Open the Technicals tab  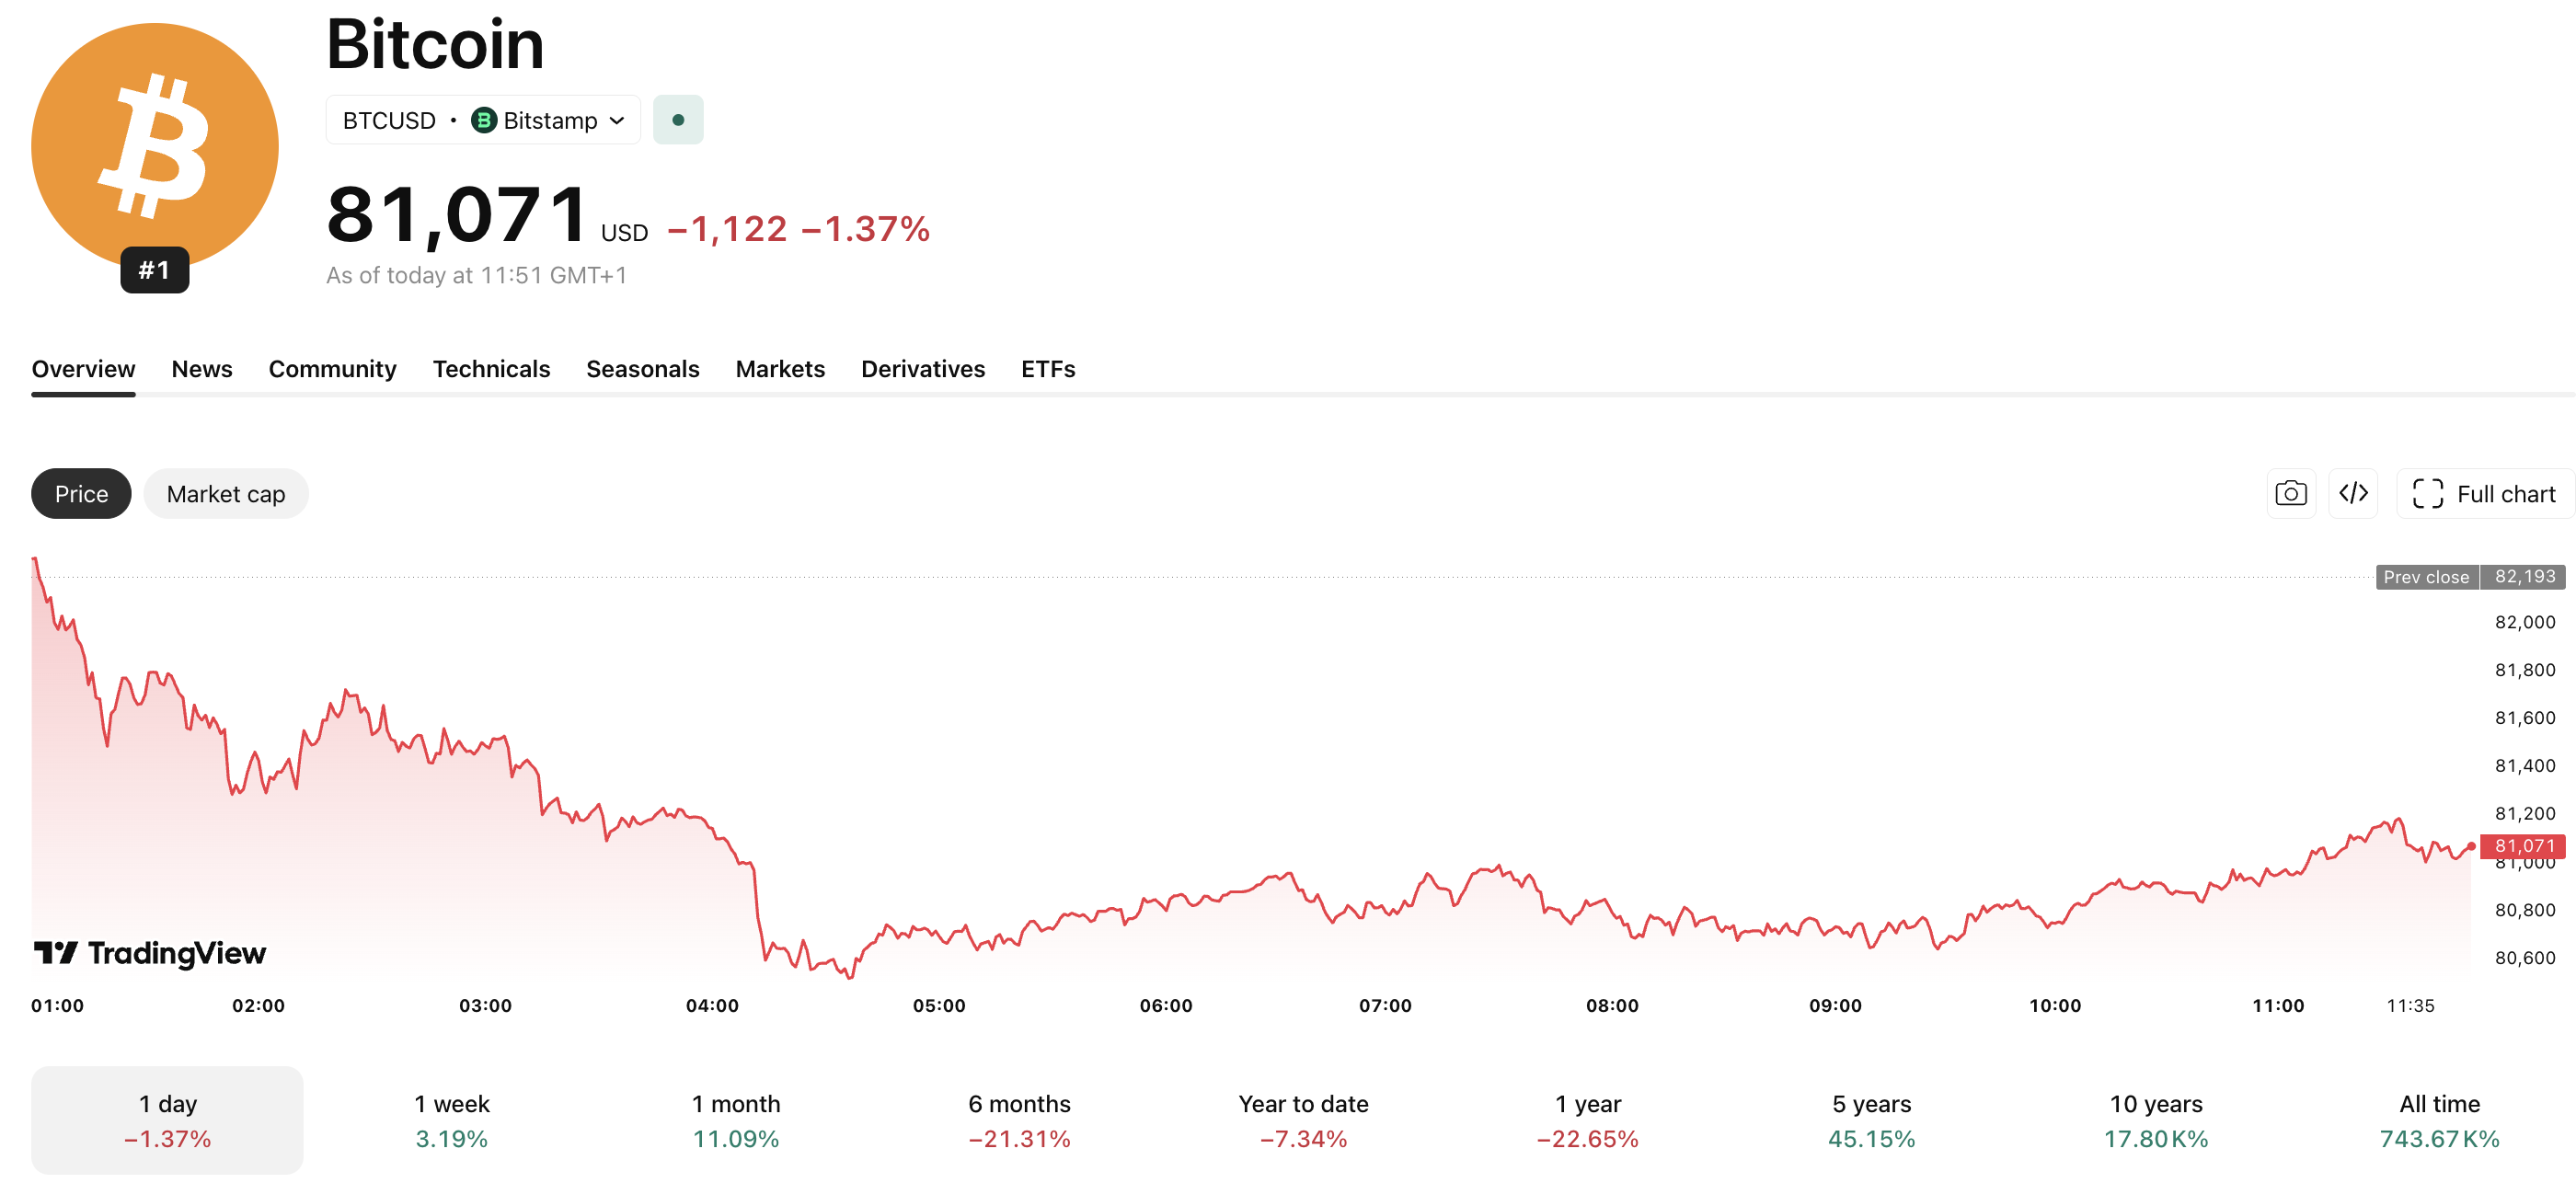[x=491, y=369]
